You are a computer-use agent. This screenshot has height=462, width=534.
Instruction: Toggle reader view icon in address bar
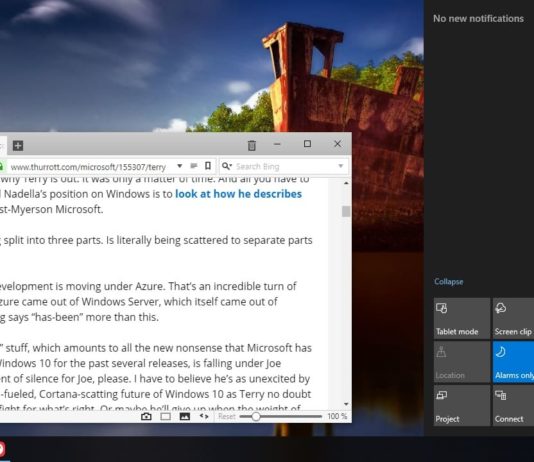coord(194,166)
